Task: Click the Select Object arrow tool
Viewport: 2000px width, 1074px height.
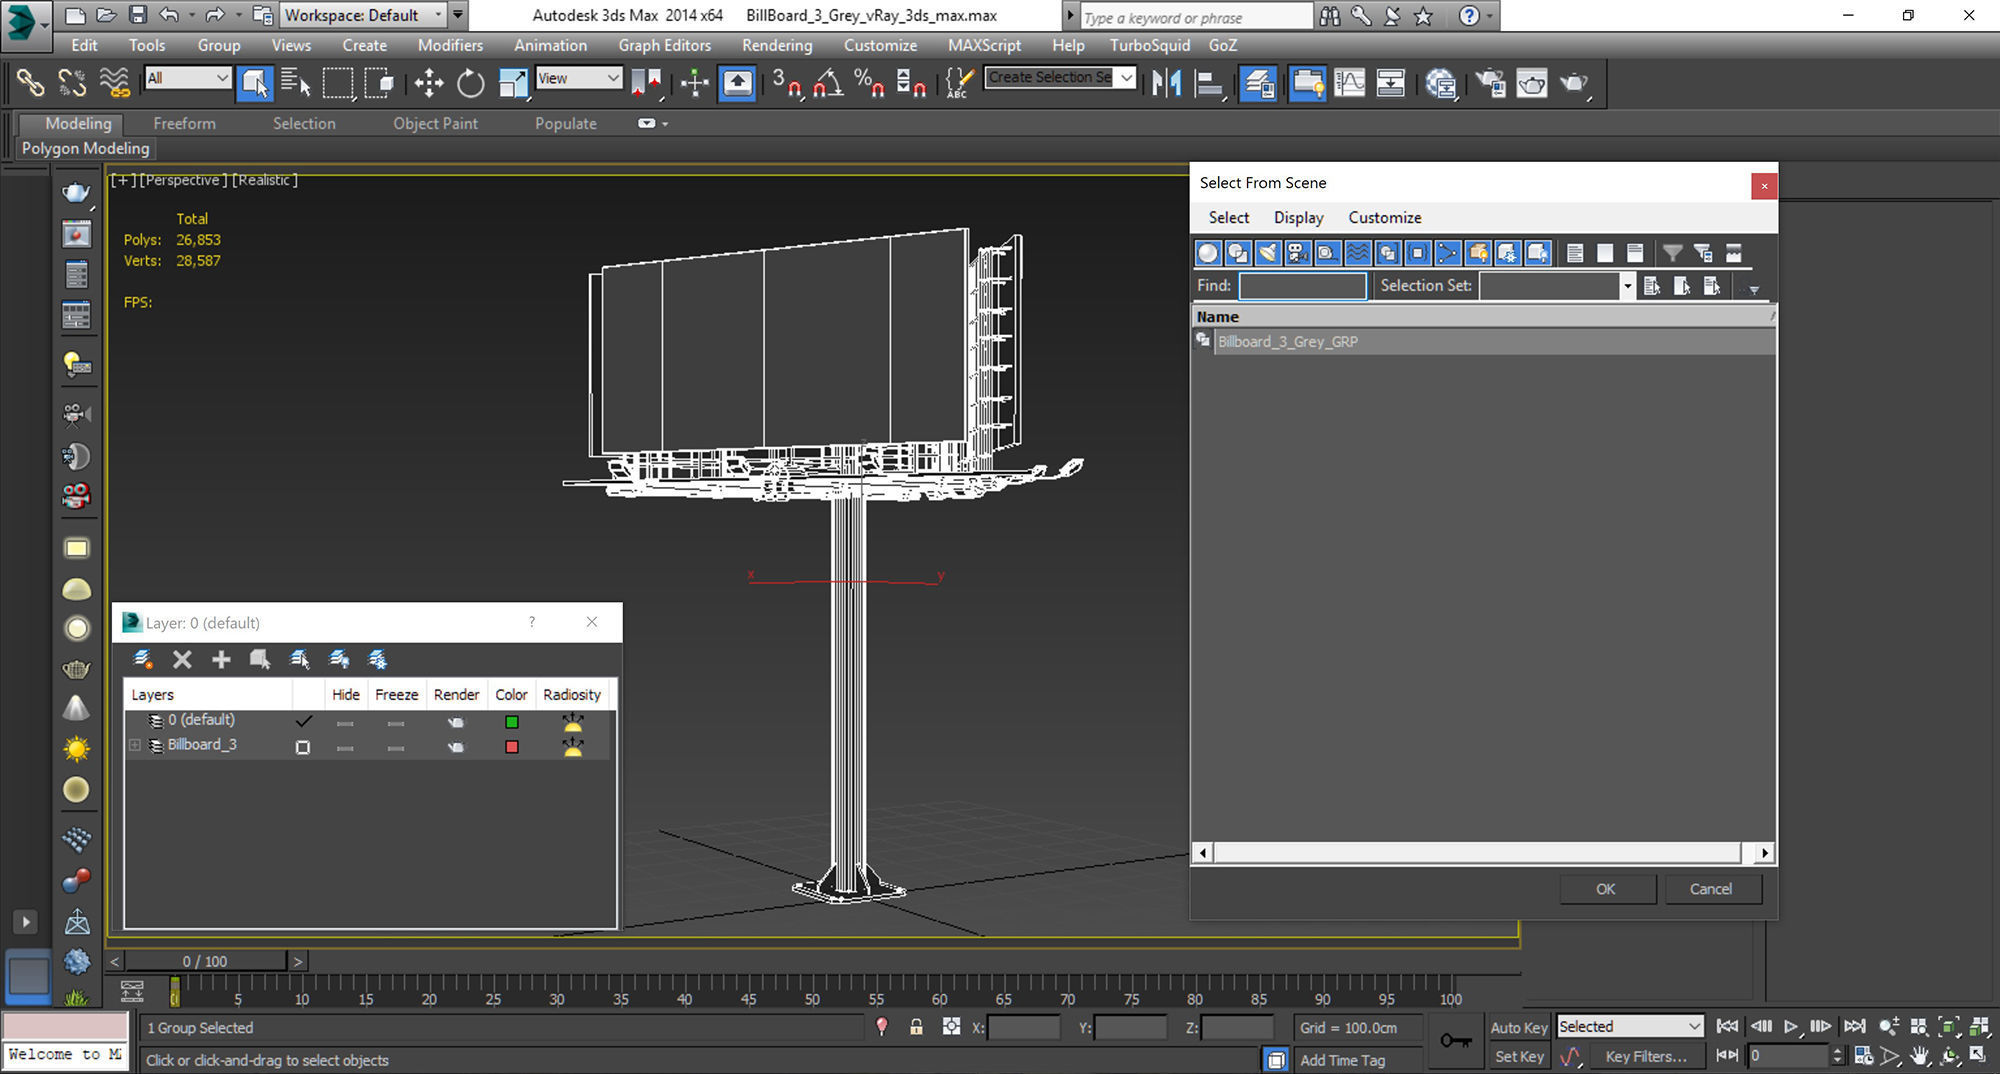Action: 254,83
